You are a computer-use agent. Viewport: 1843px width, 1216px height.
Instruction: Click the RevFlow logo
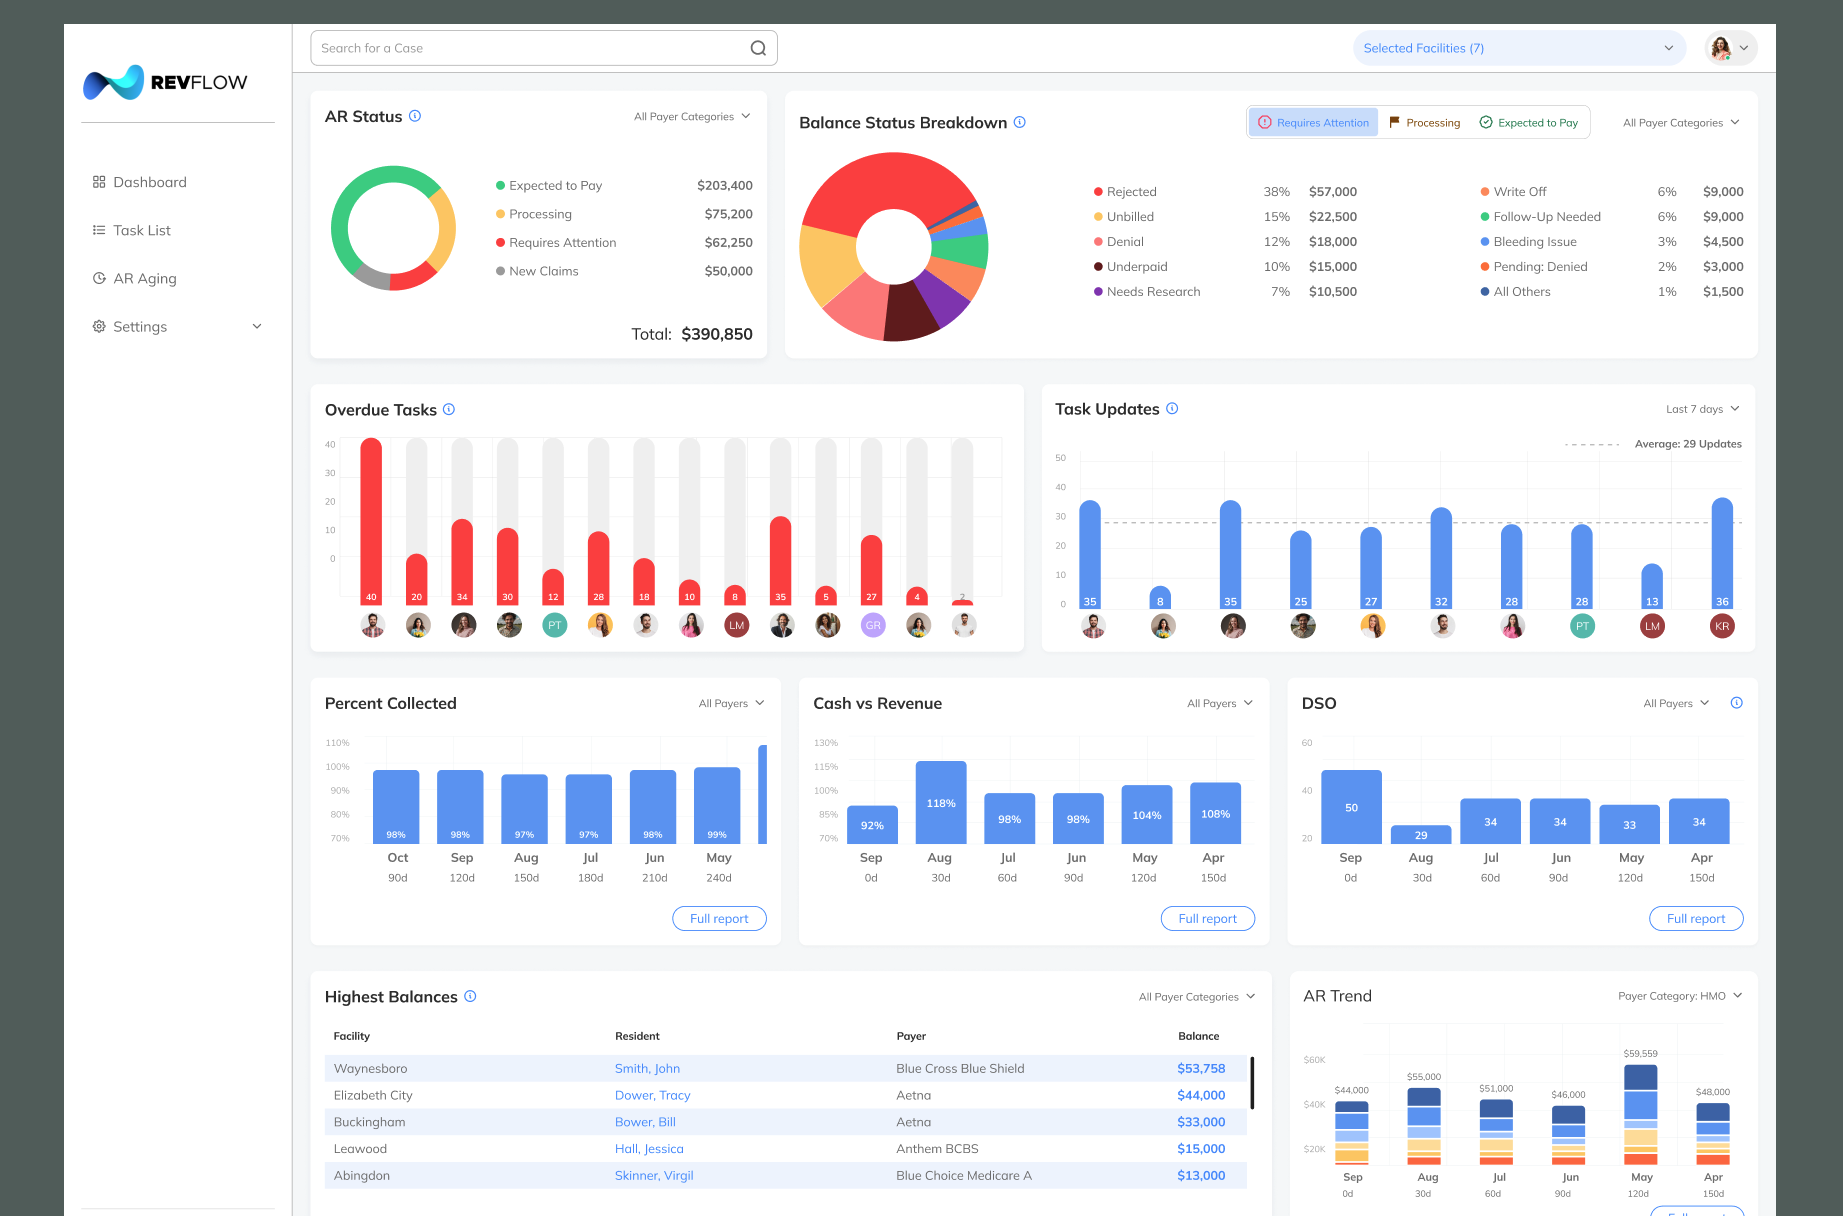coord(165,82)
